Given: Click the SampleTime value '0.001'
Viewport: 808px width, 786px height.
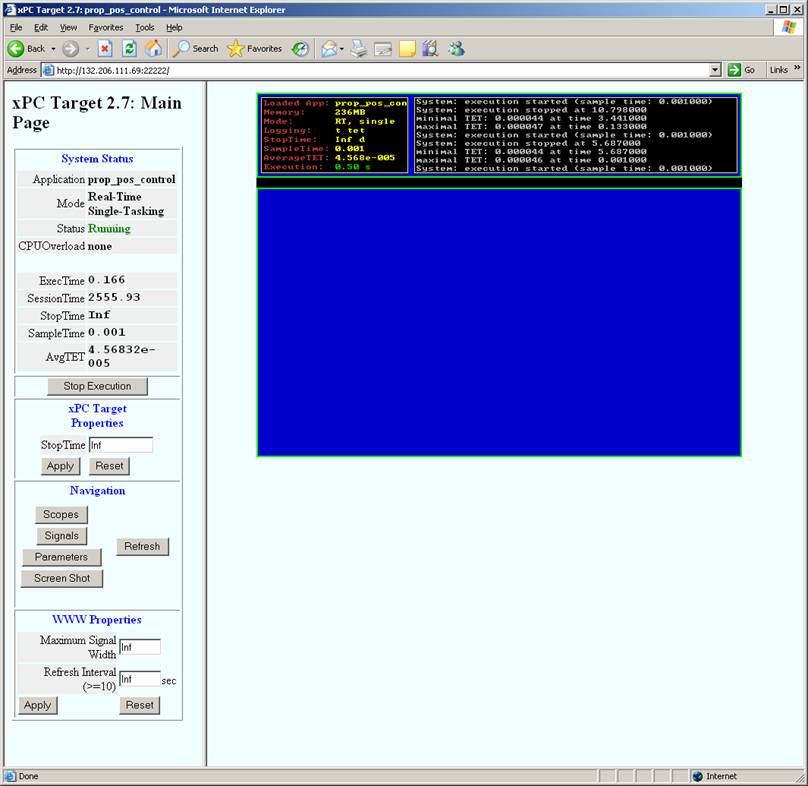Looking at the screenshot, I should [107, 332].
